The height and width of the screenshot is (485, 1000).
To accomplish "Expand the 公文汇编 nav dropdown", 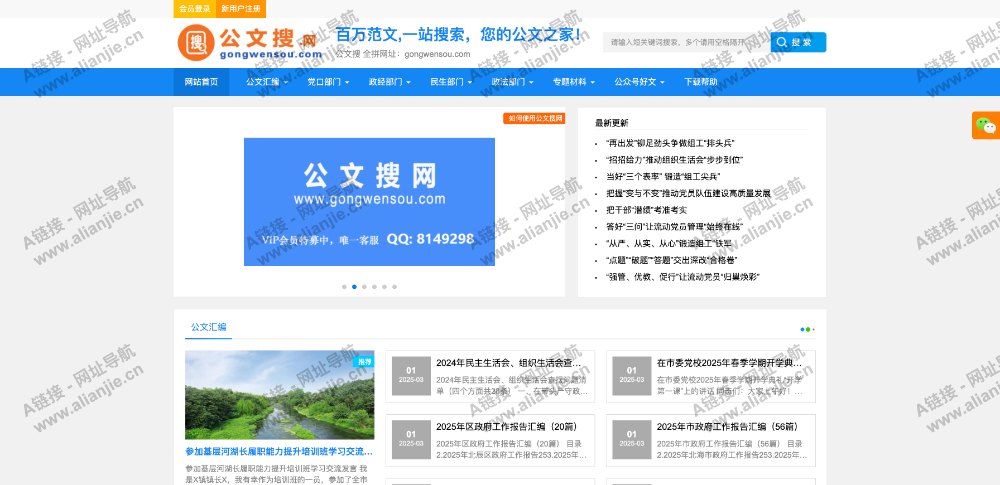I will tap(267, 82).
